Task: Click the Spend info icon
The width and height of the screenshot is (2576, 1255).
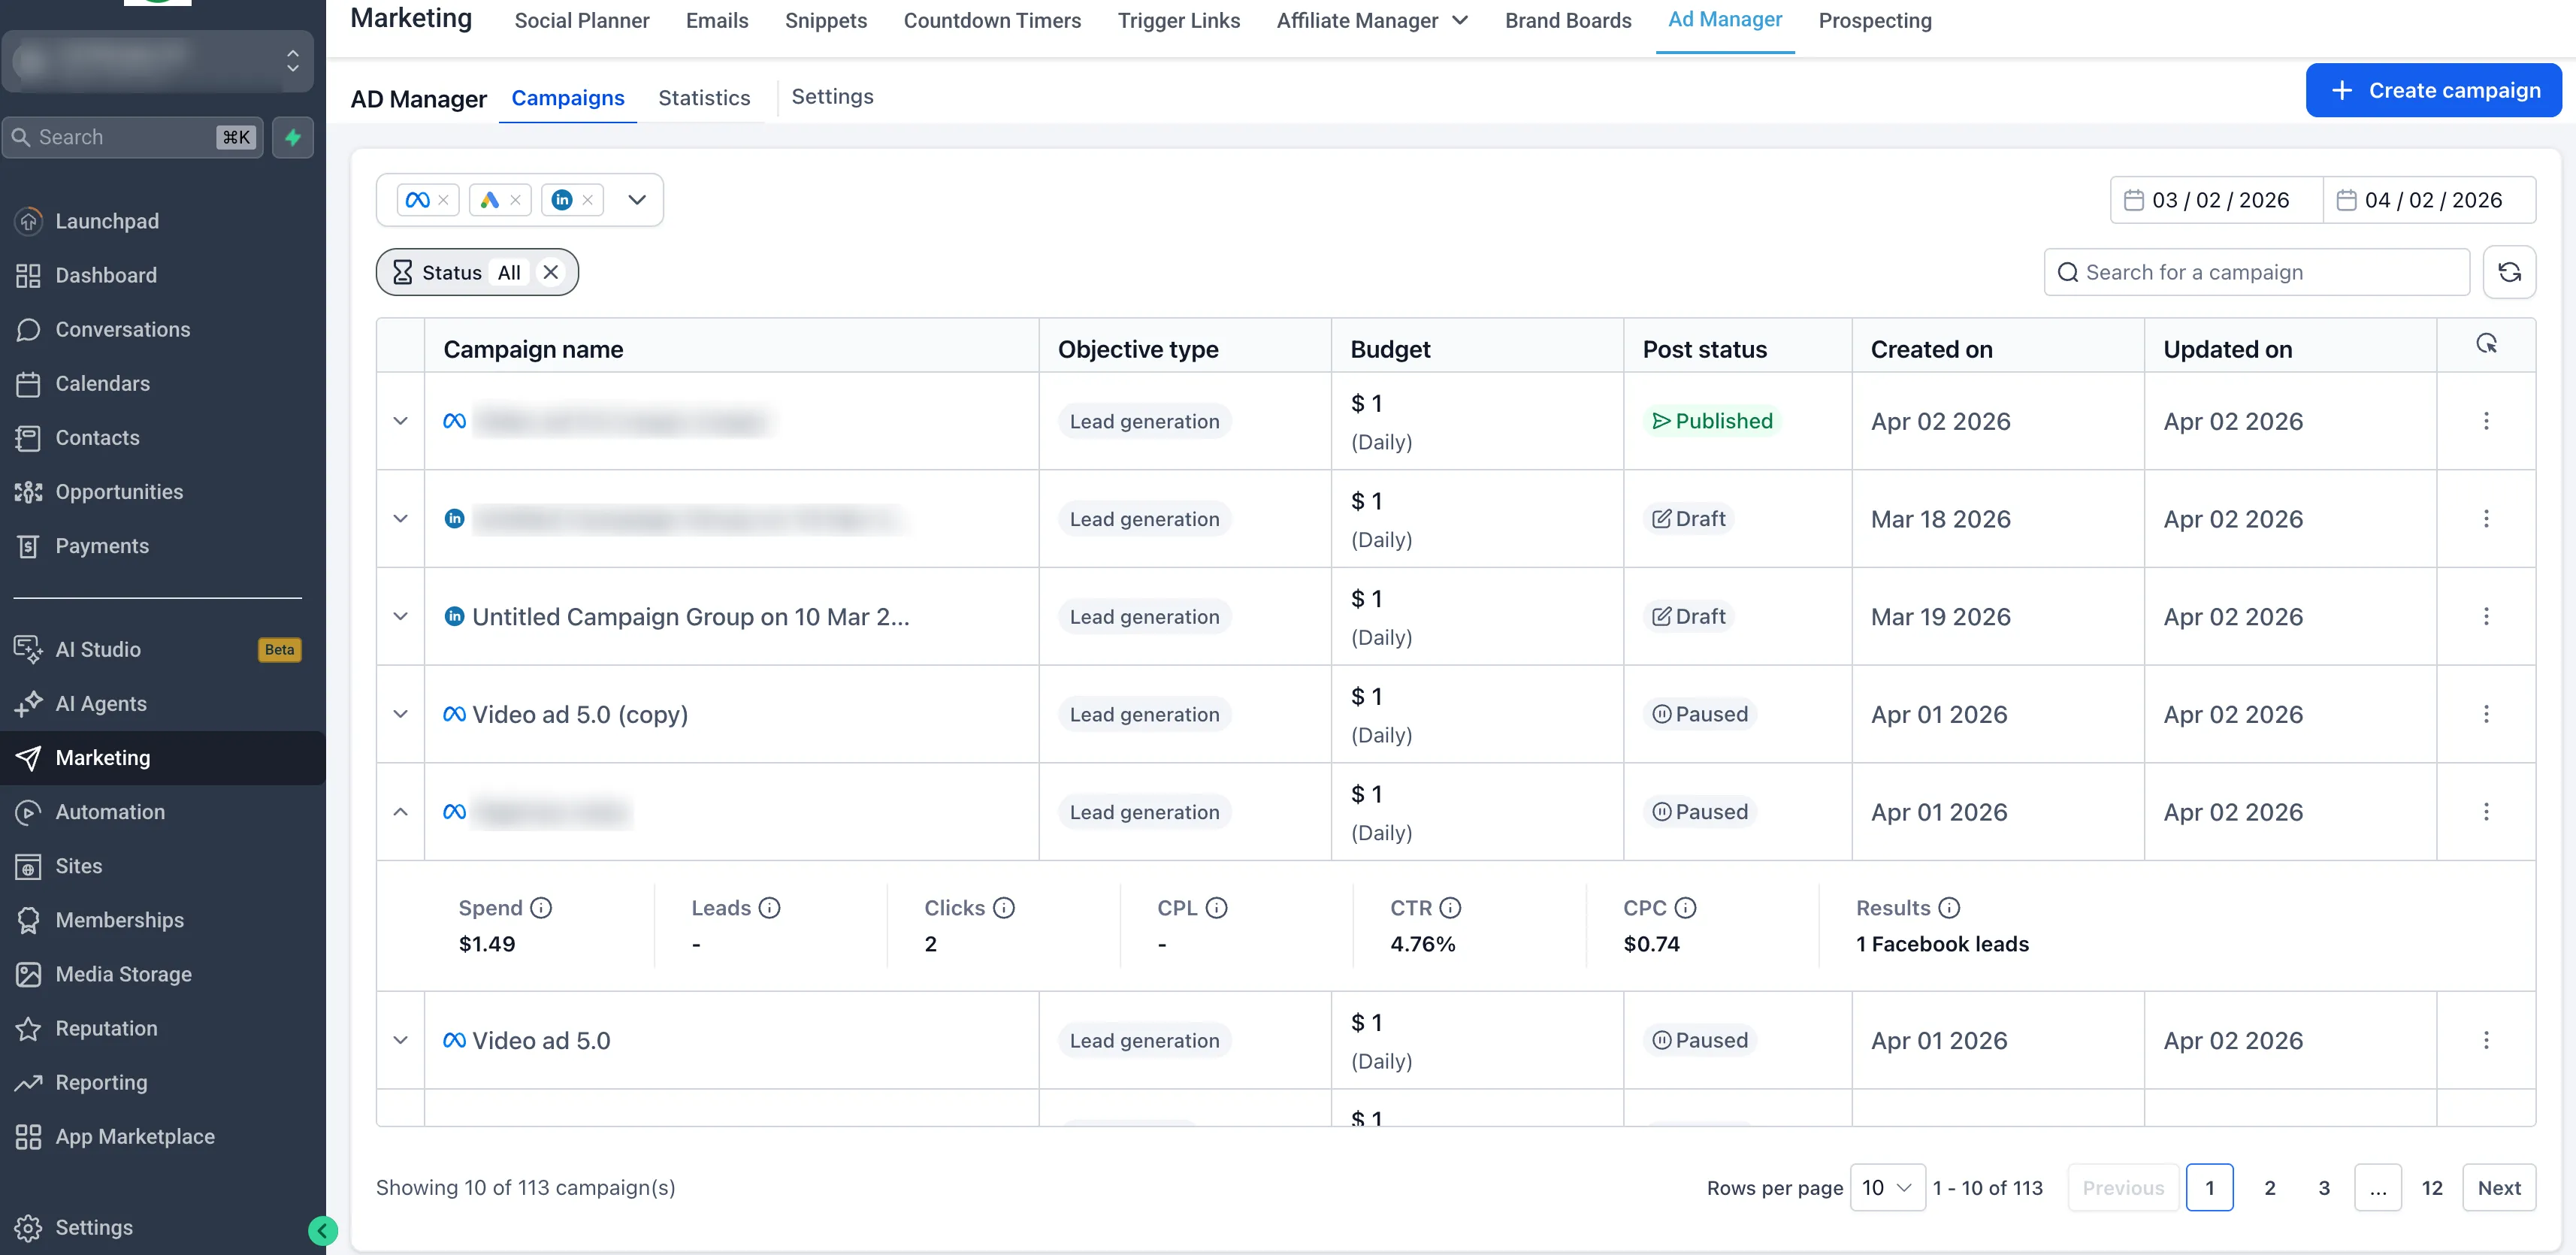Action: pyautogui.click(x=541, y=907)
